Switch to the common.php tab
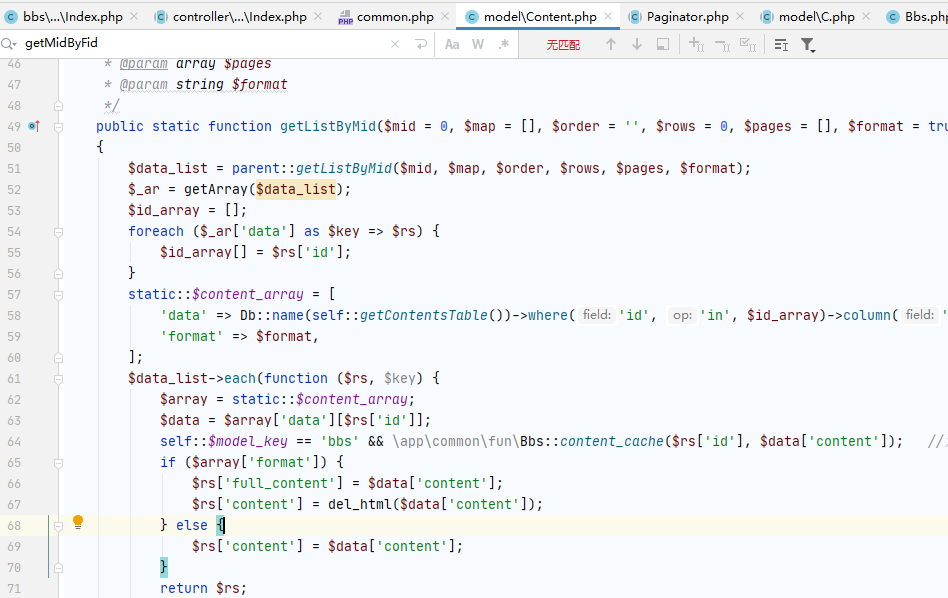 point(395,17)
